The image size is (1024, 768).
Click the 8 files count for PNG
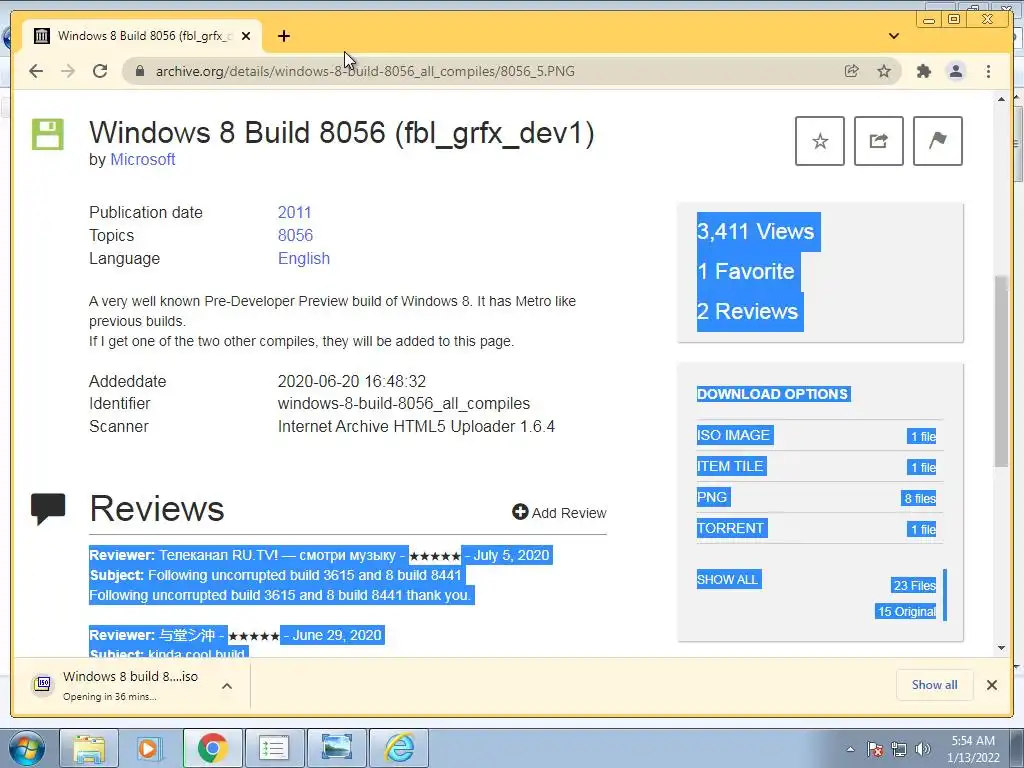click(x=920, y=498)
